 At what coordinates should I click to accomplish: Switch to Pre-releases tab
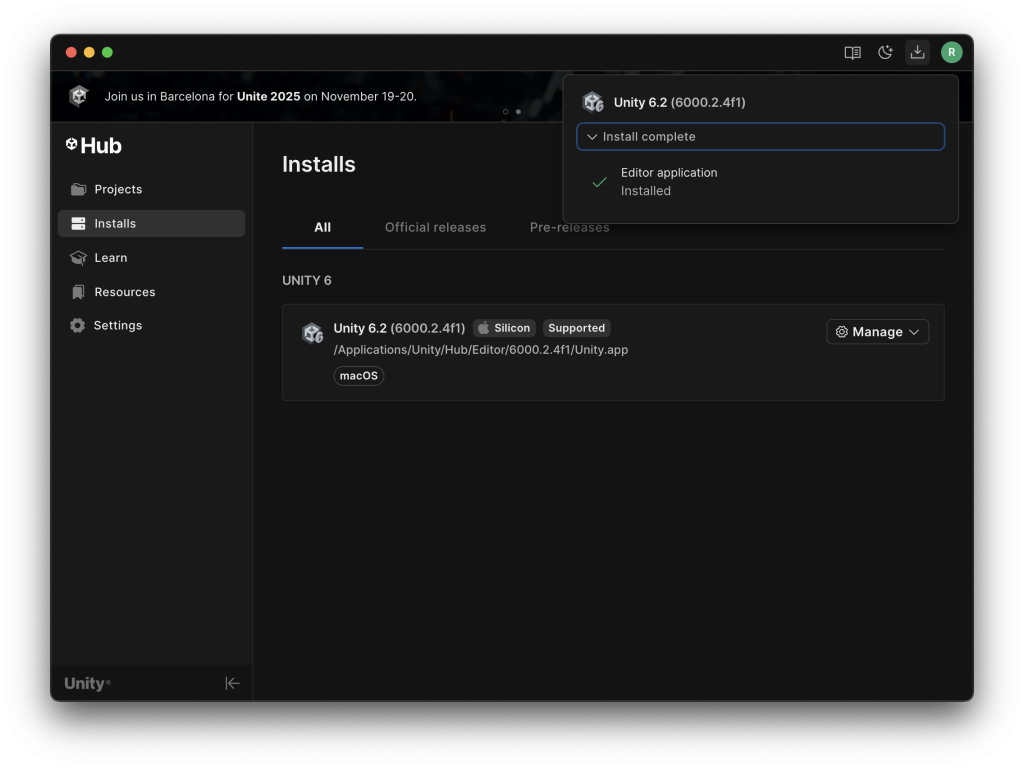coord(569,227)
